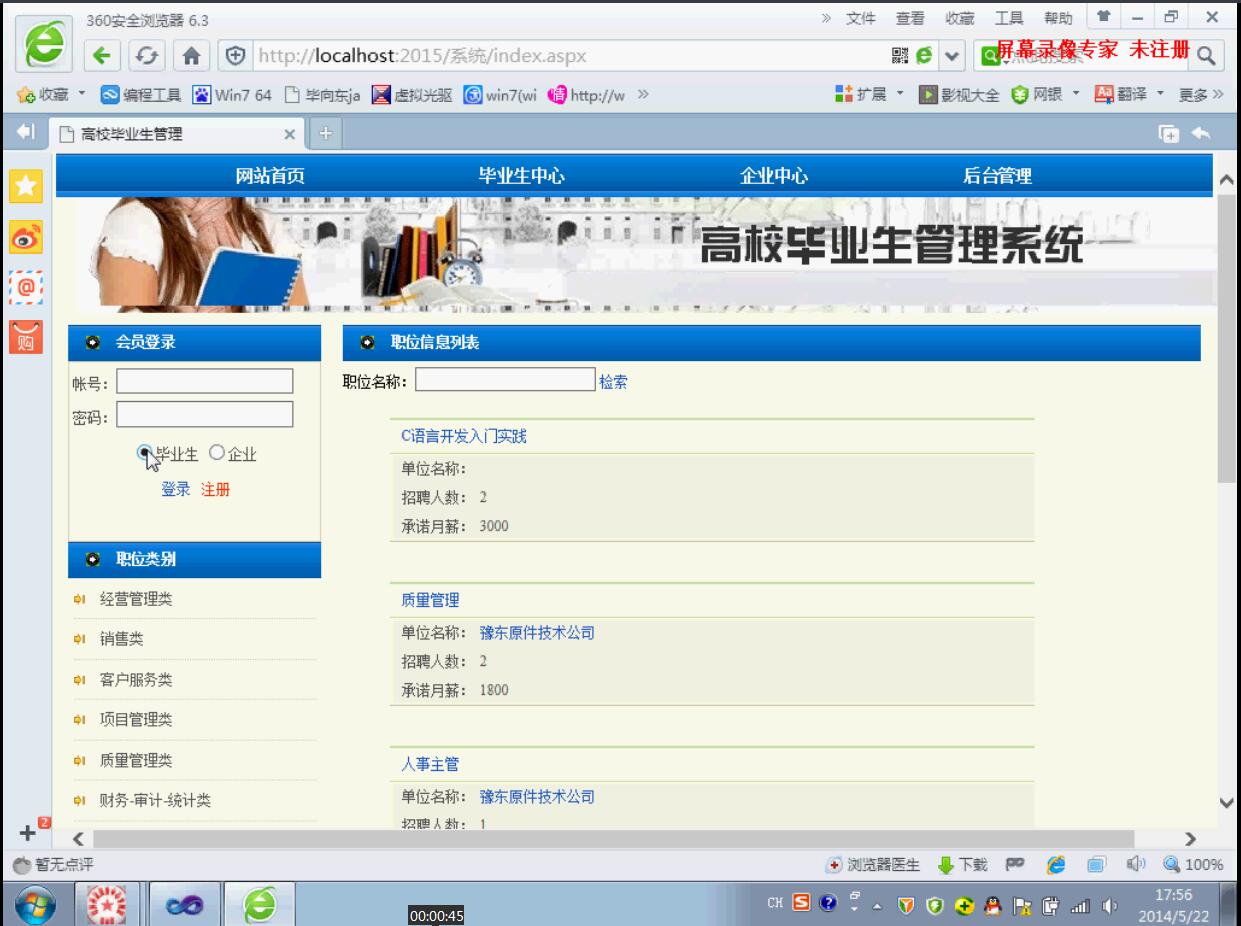1241x926 pixels.
Task: Expand the 翻译 dropdown
Action: click(1162, 94)
